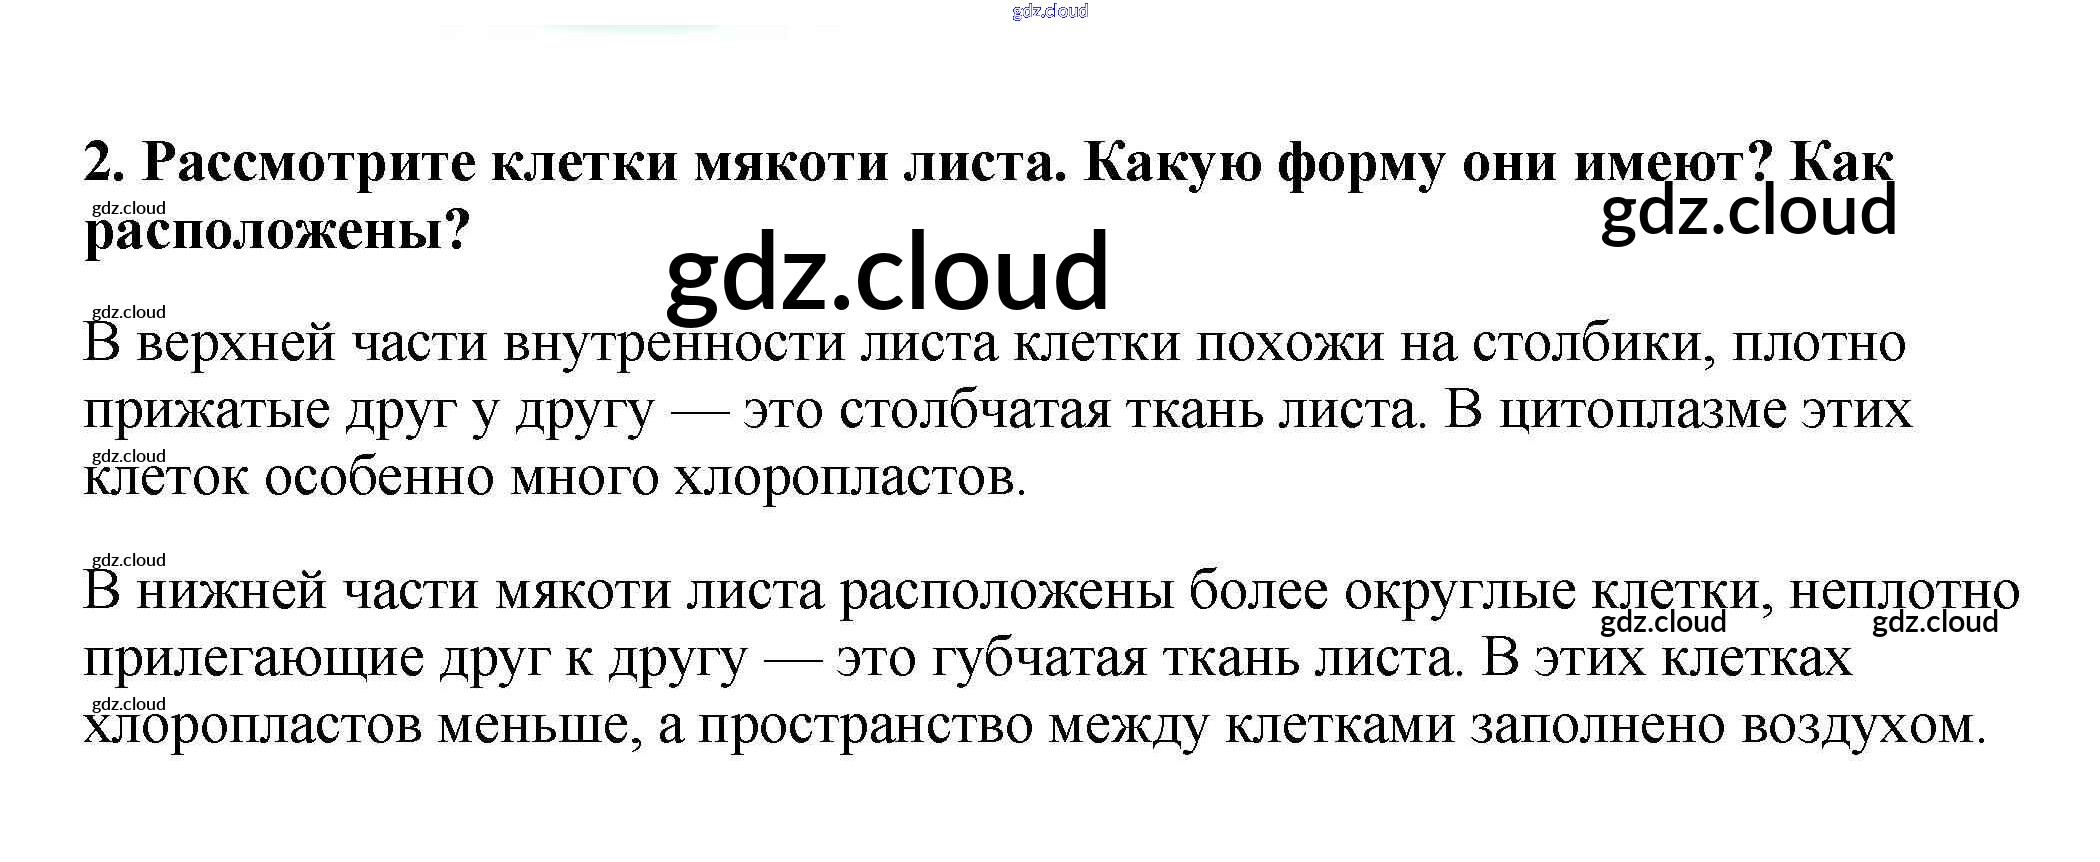Click the largest gdz.cloud watermark
Viewport: 2100px width, 862px height.
887,272
